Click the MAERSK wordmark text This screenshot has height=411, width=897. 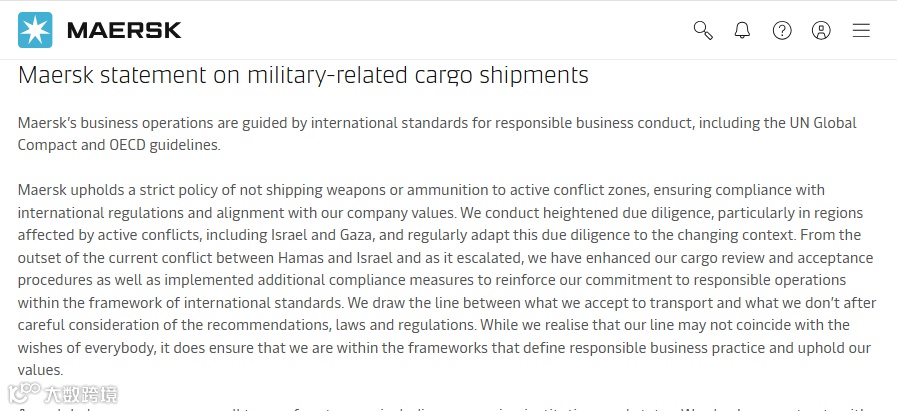124,30
